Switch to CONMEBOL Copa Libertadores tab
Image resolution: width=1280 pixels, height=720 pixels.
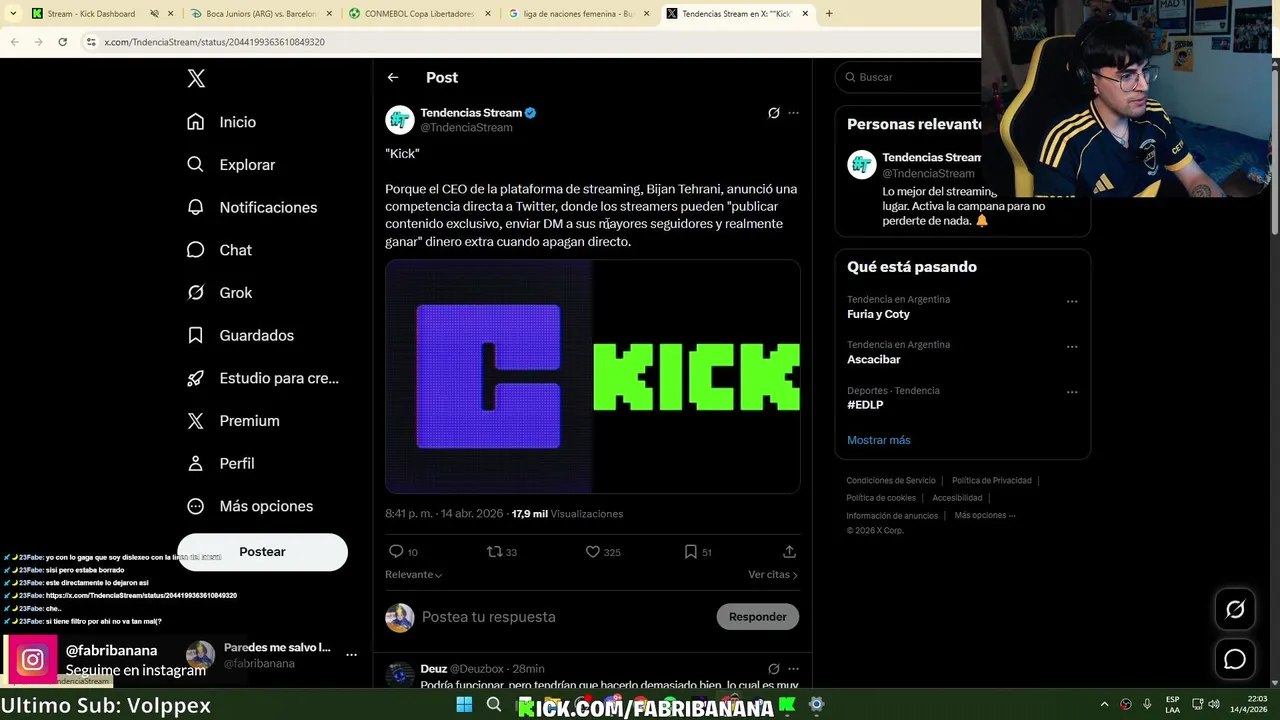(419, 14)
